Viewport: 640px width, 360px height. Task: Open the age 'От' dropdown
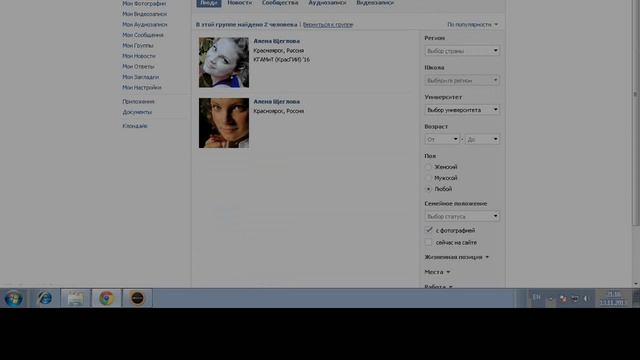[x=442, y=140]
